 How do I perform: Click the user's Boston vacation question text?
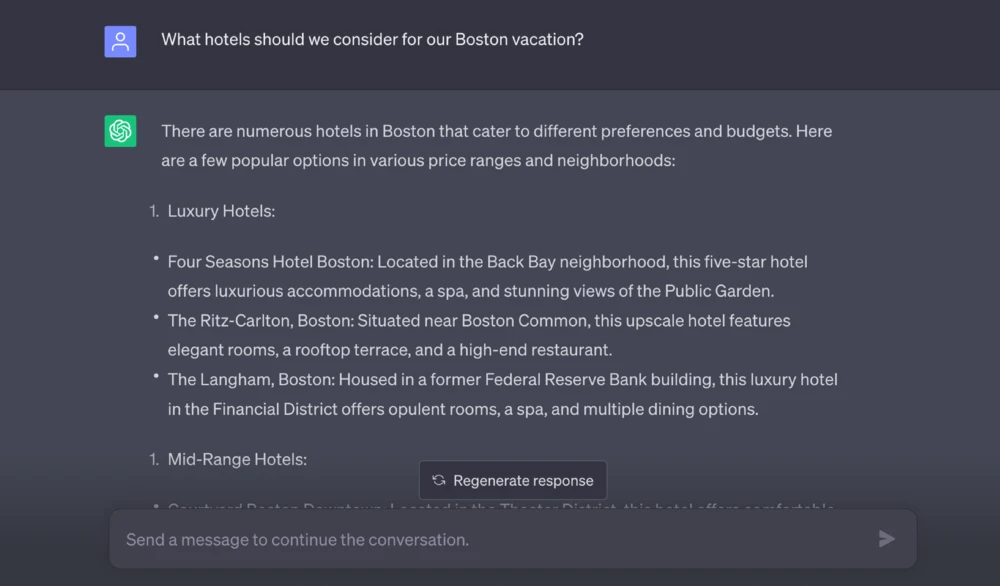[372, 40]
